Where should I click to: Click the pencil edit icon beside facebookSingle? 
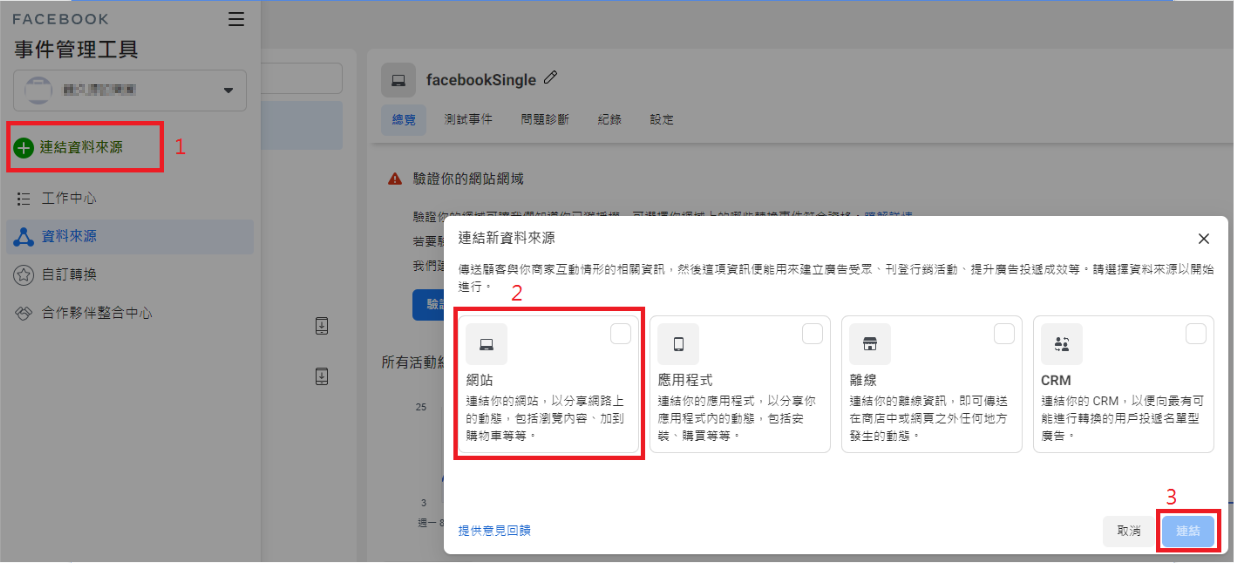[x=550, y=78]
